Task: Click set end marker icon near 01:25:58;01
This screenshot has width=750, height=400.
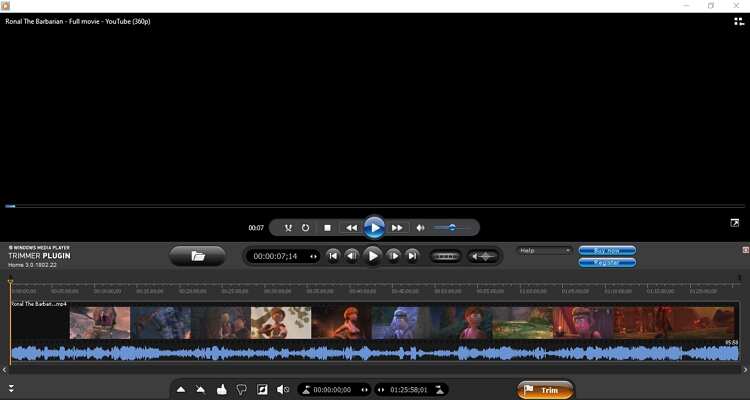Action: click(x=439, y=389)
